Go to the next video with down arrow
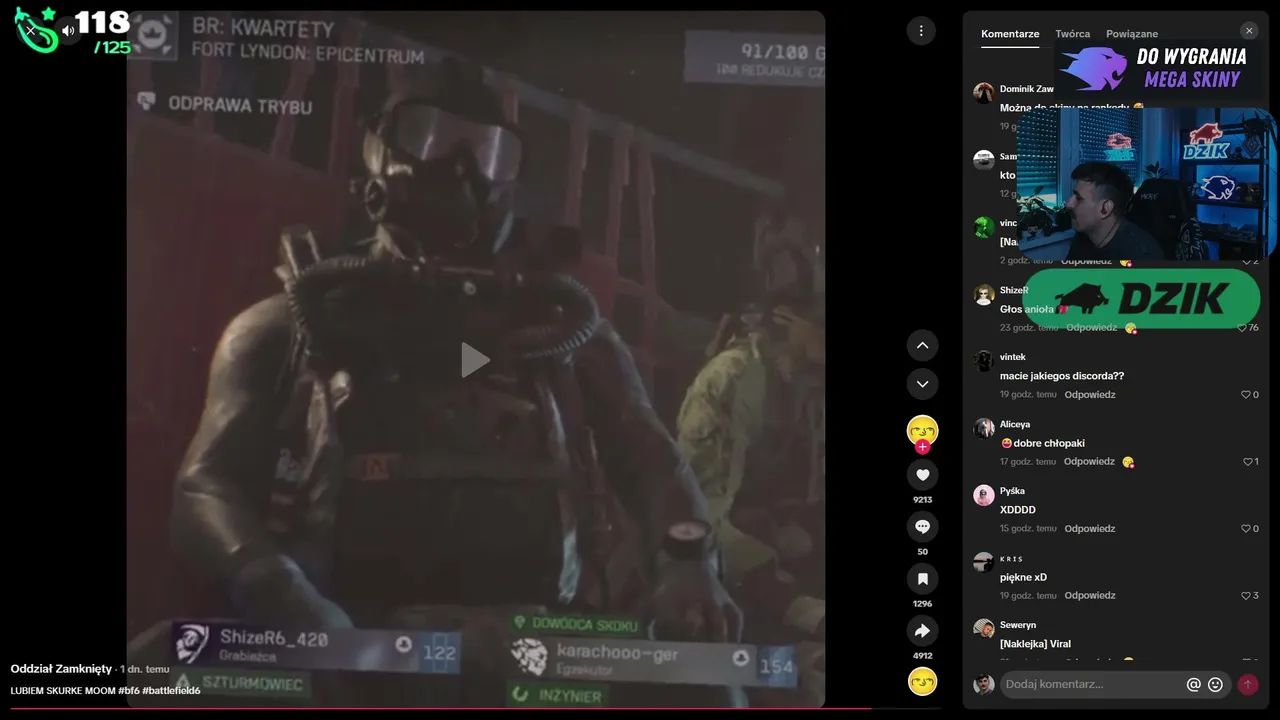The width and height of the screenshot is (1280, 720). pyautogui.click(x=922, y=384)
